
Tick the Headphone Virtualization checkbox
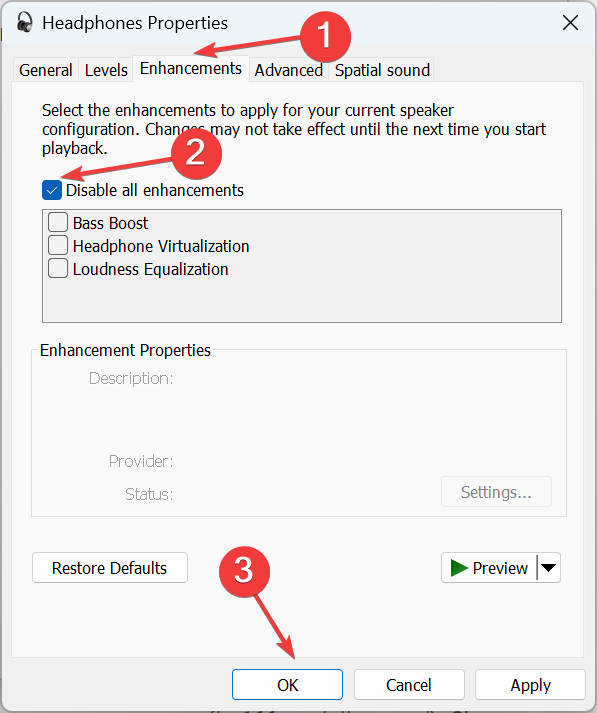(x=58, y=246)
